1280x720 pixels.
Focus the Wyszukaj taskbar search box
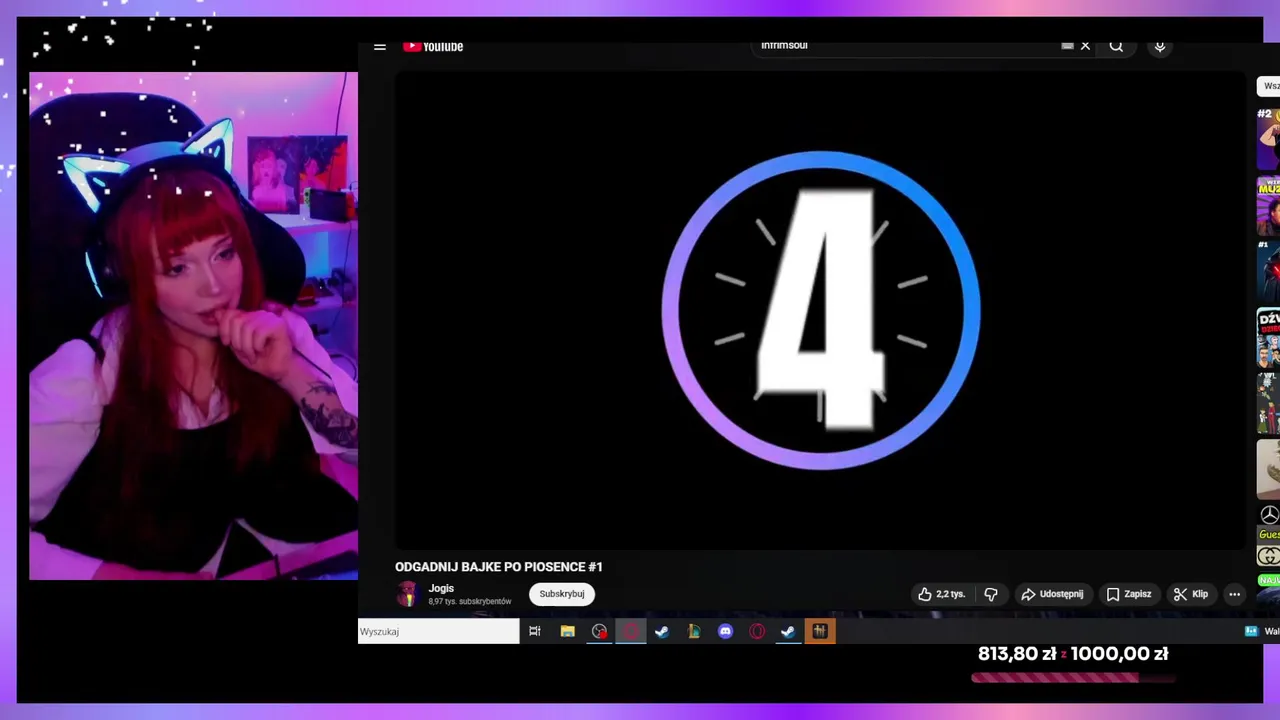(439, 631)
